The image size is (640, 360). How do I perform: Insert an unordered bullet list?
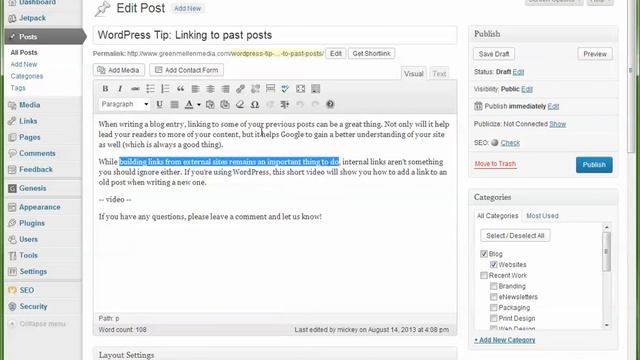150,89
